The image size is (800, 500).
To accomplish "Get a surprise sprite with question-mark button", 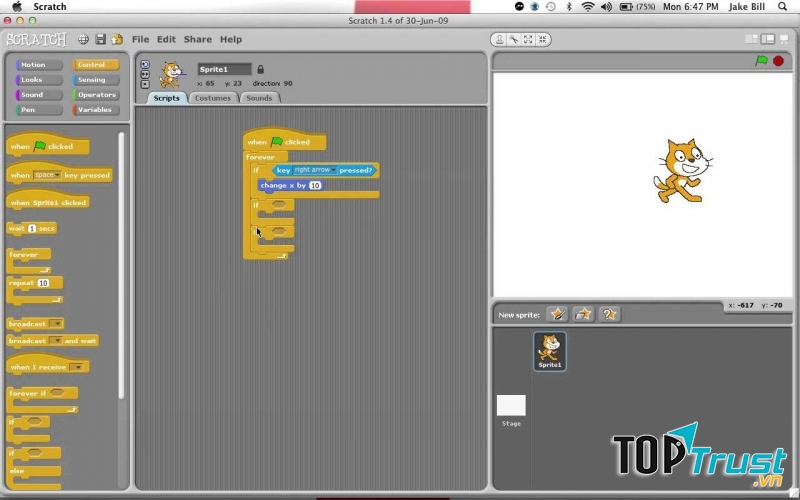I will click(609, 314).
